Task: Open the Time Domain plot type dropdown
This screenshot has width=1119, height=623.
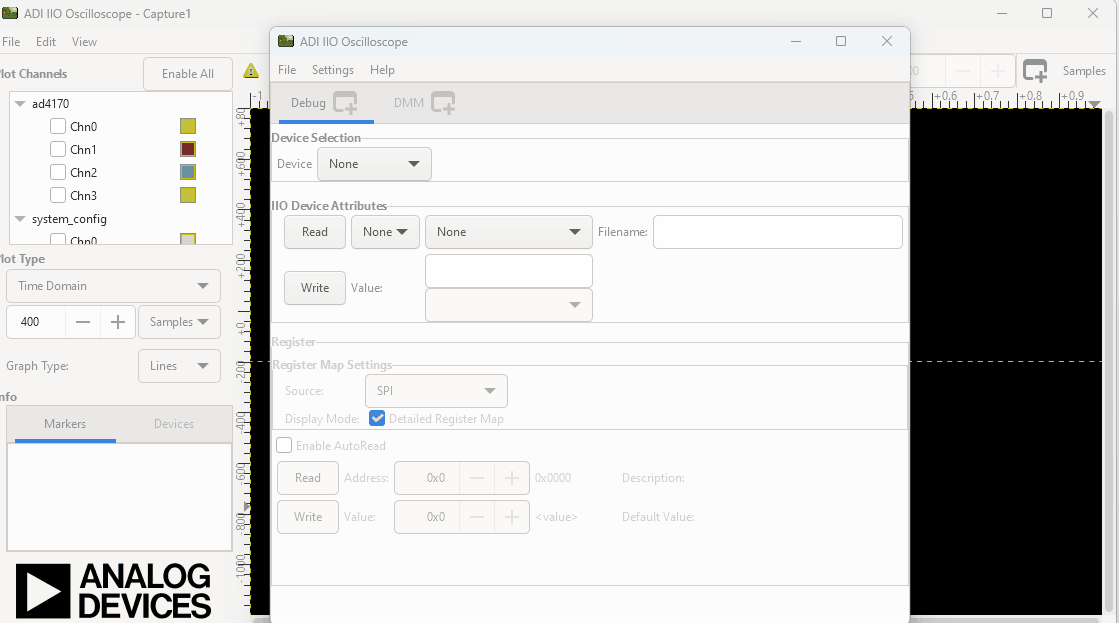Action: click(x=113, y=286)
